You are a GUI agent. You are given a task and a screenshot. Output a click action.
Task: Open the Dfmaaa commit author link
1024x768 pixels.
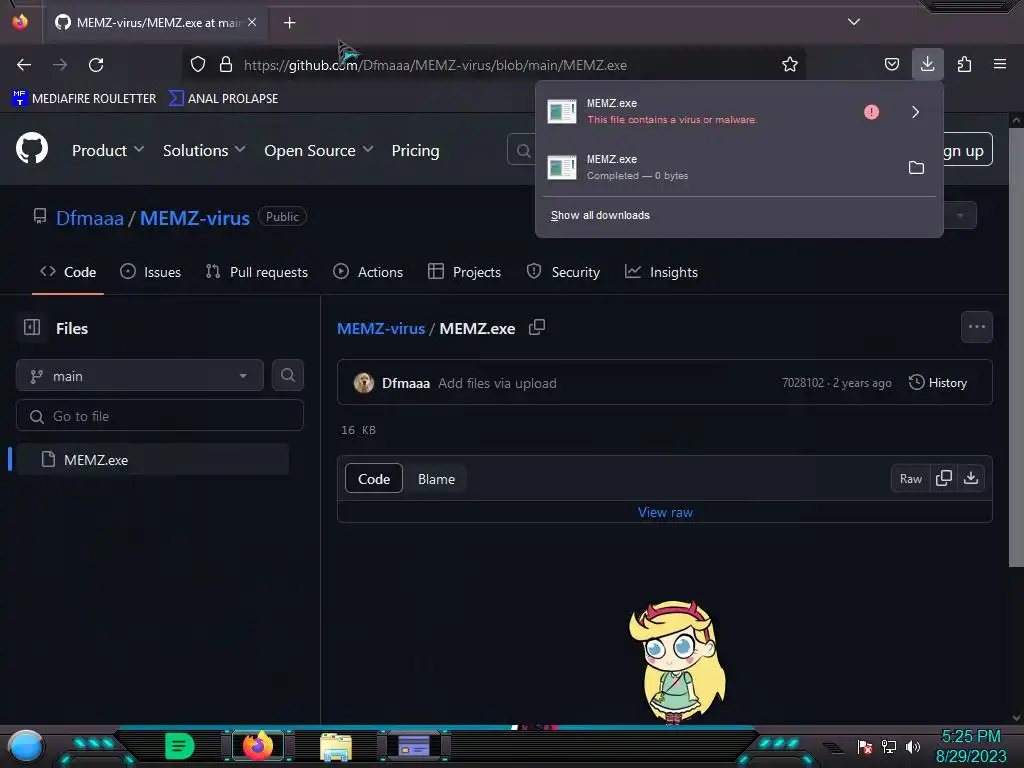coord(406,383)
